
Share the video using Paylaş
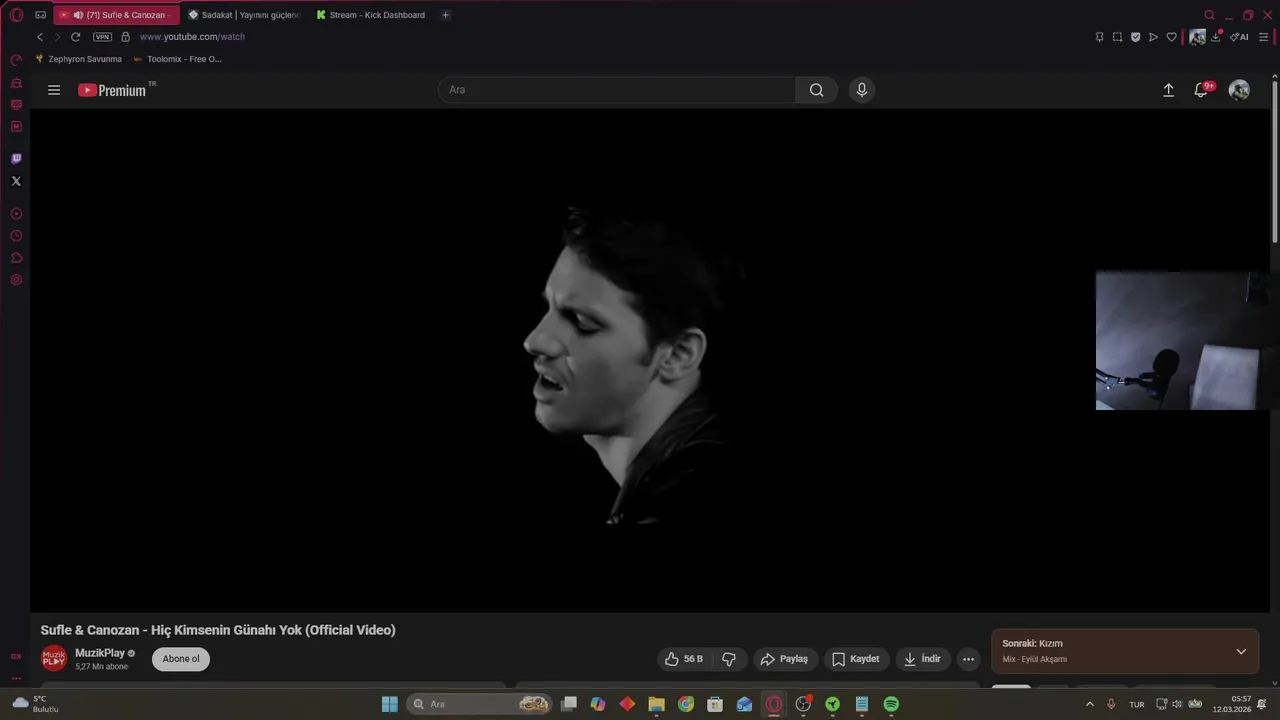pos(785,659)
